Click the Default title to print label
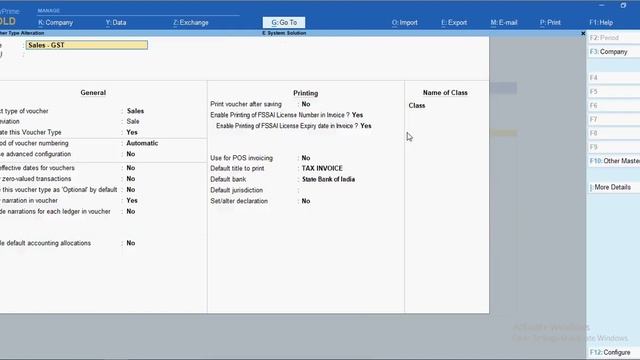Viewport: 640px width, 360px height. 237,169
